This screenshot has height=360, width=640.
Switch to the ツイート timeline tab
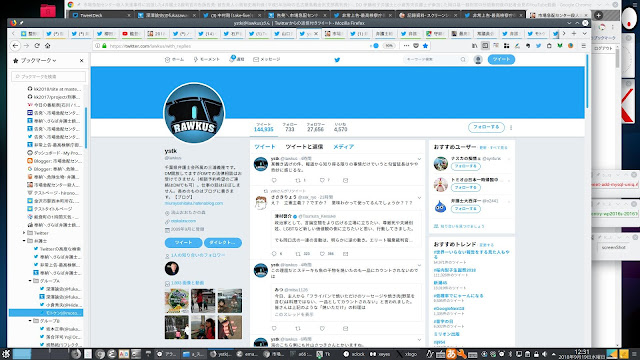pyautogui.click(x=264, y=147)
